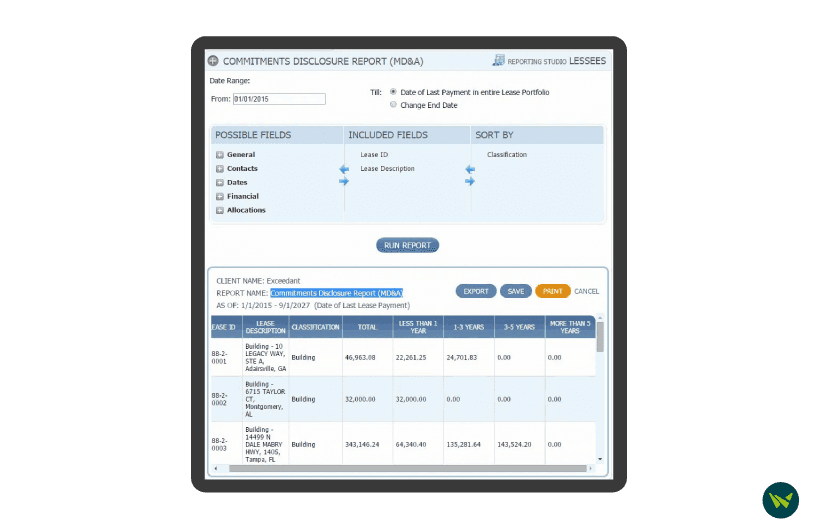Image resolution: width=818 pixels, height=528 pixels.
Task: Click the 10 Legacy Way lease description
Action: point(266,358)
